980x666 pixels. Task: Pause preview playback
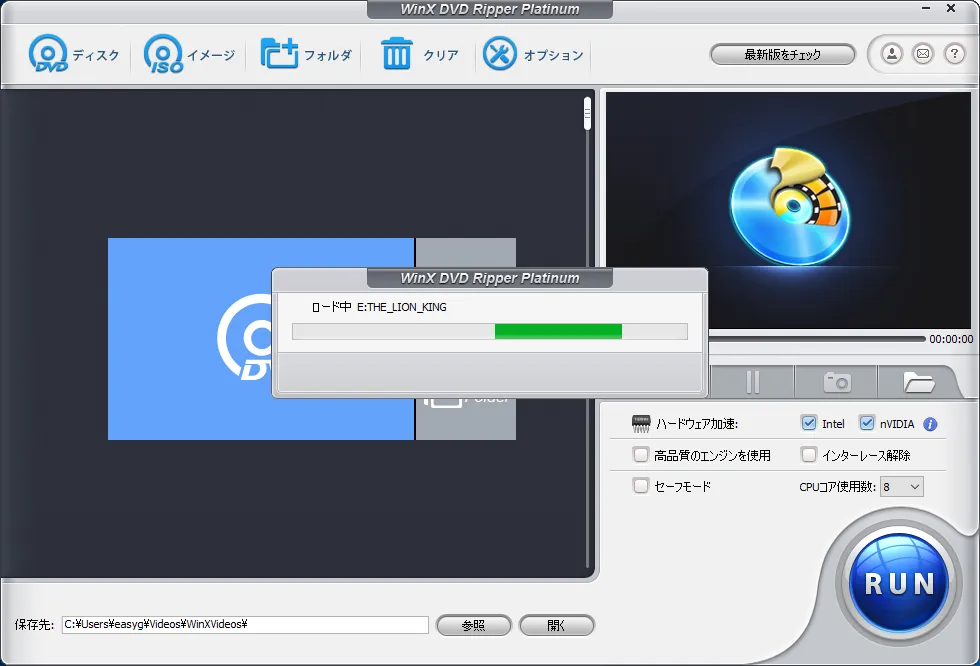[752, 382]
